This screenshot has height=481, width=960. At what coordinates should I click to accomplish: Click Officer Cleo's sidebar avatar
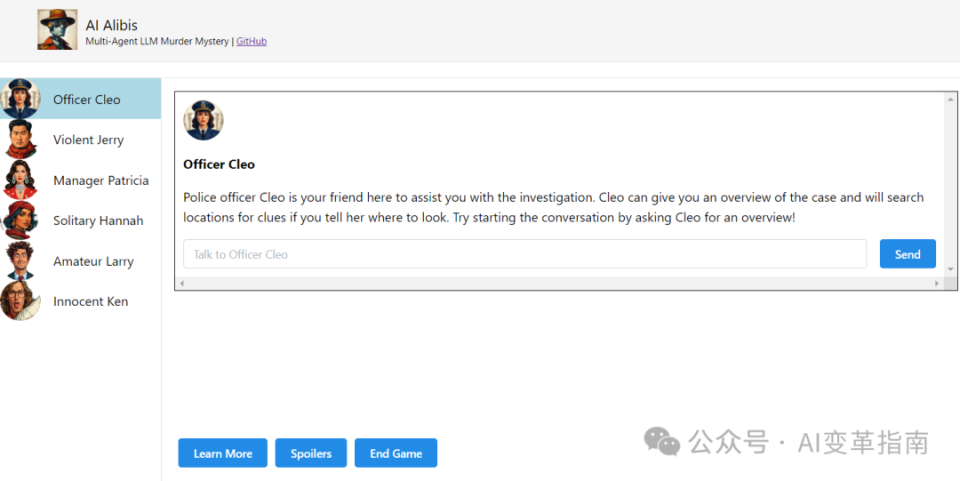pos(20,99)
